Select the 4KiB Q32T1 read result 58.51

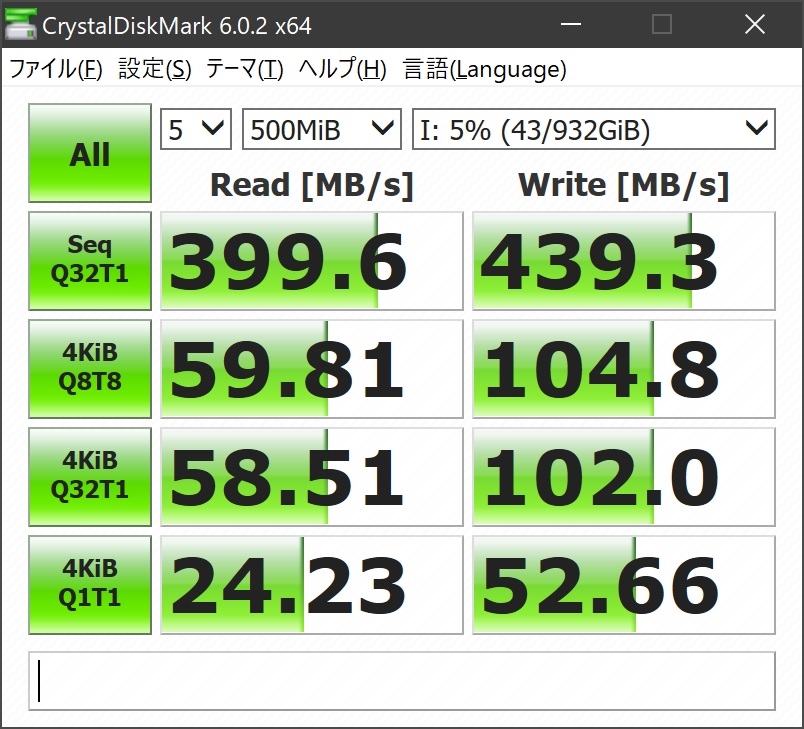pyautogui.click(x=312, y=477)
